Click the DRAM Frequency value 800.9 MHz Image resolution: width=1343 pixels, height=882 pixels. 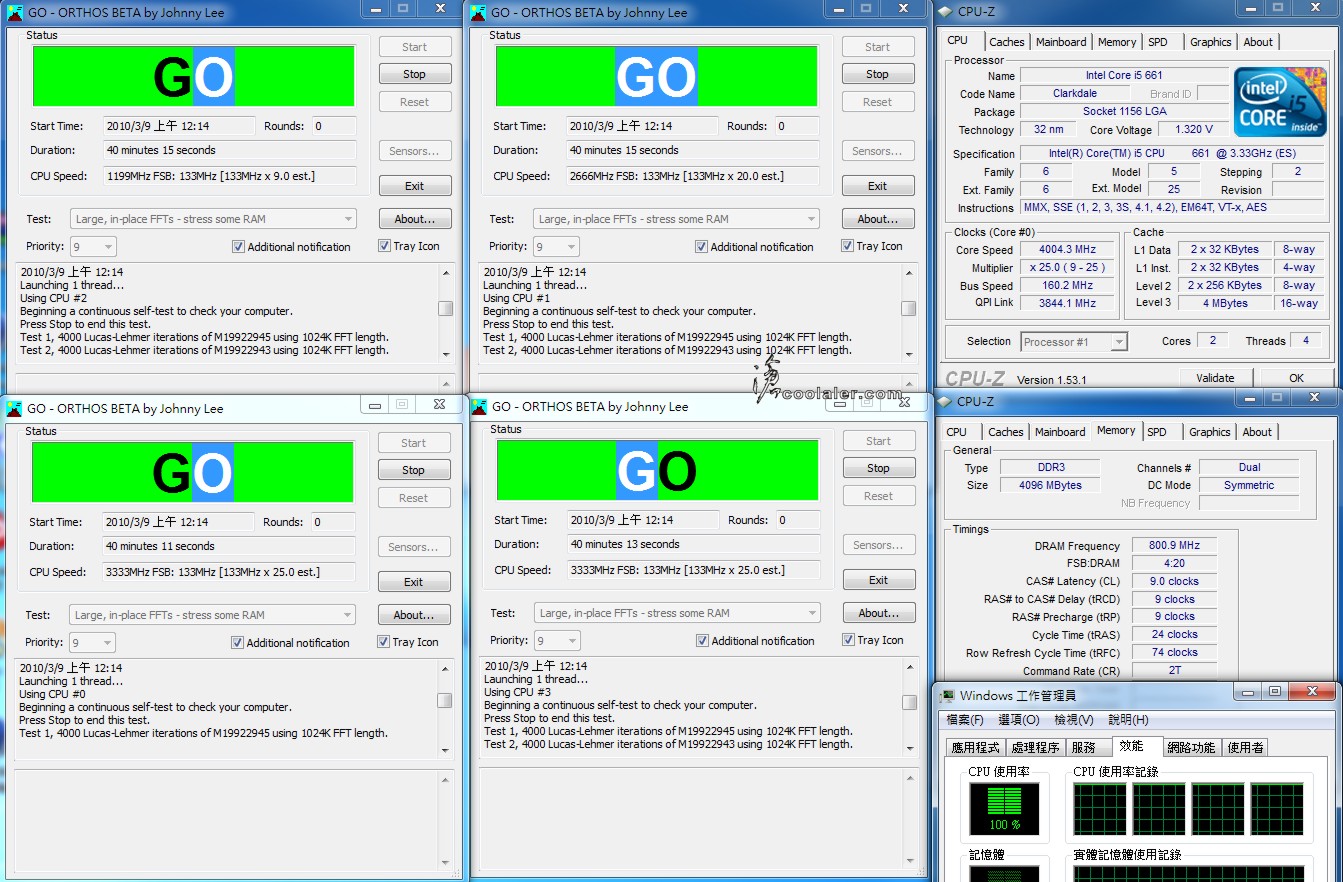coord(1175,546)
